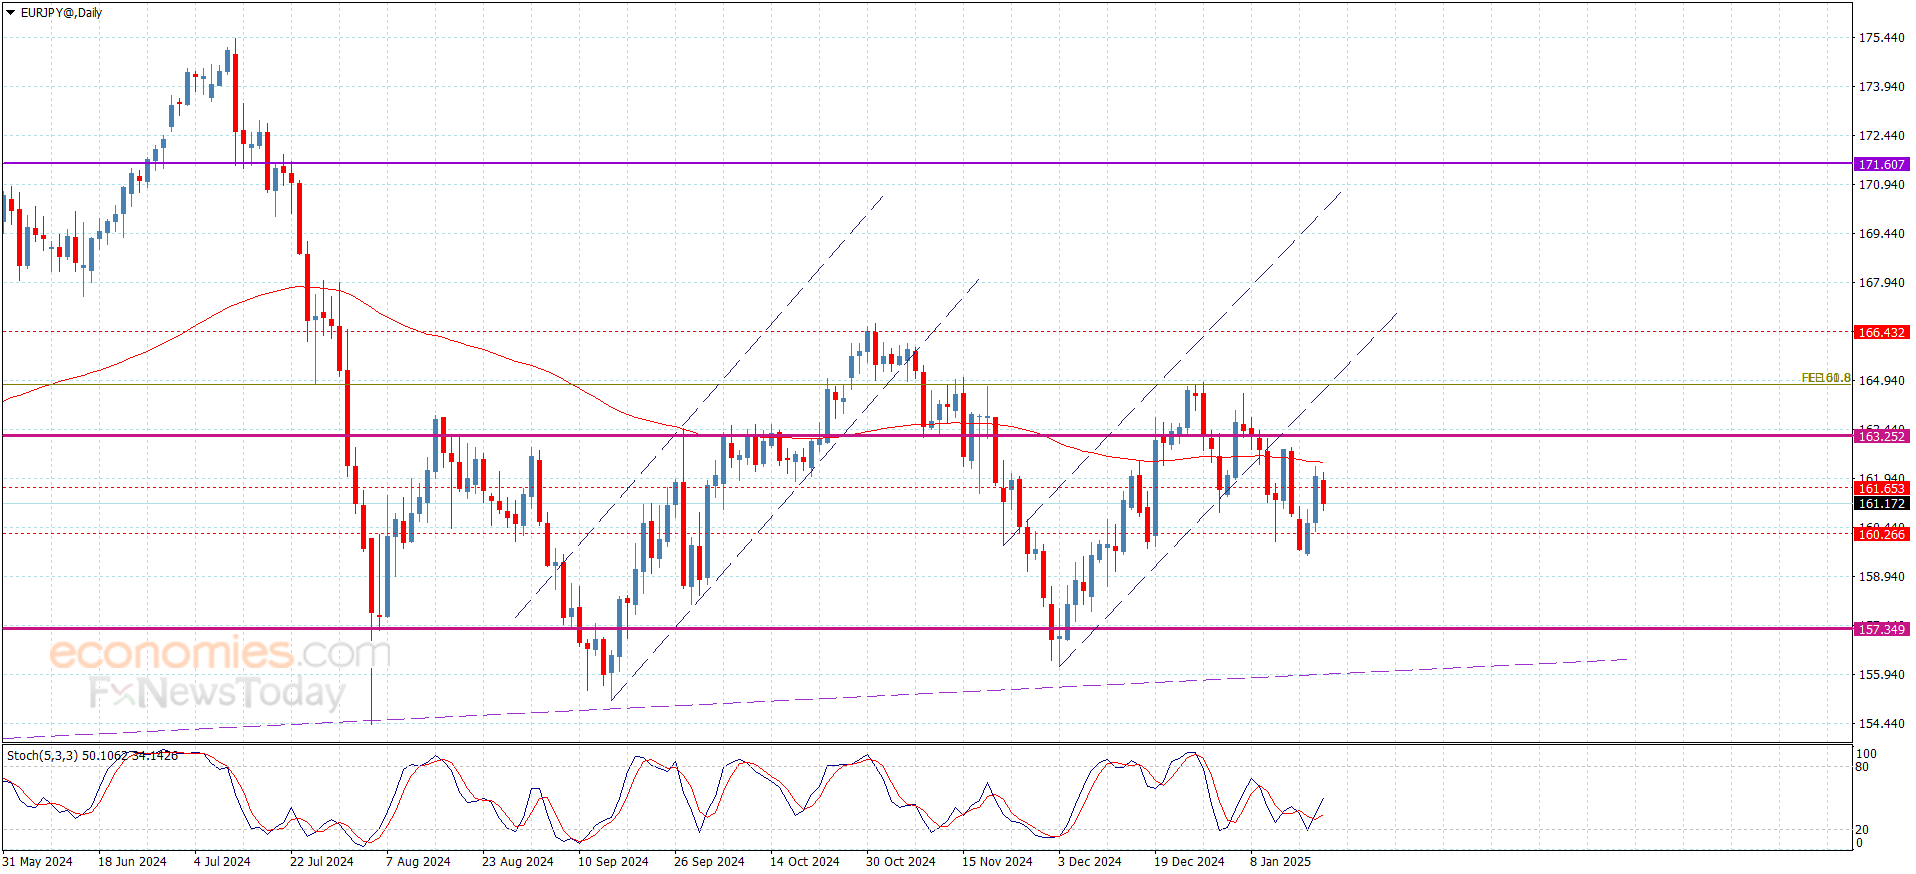Select the 161.172 current price label
Image resolution: width=1916 pixels, height=874 pixels.
1881,504
